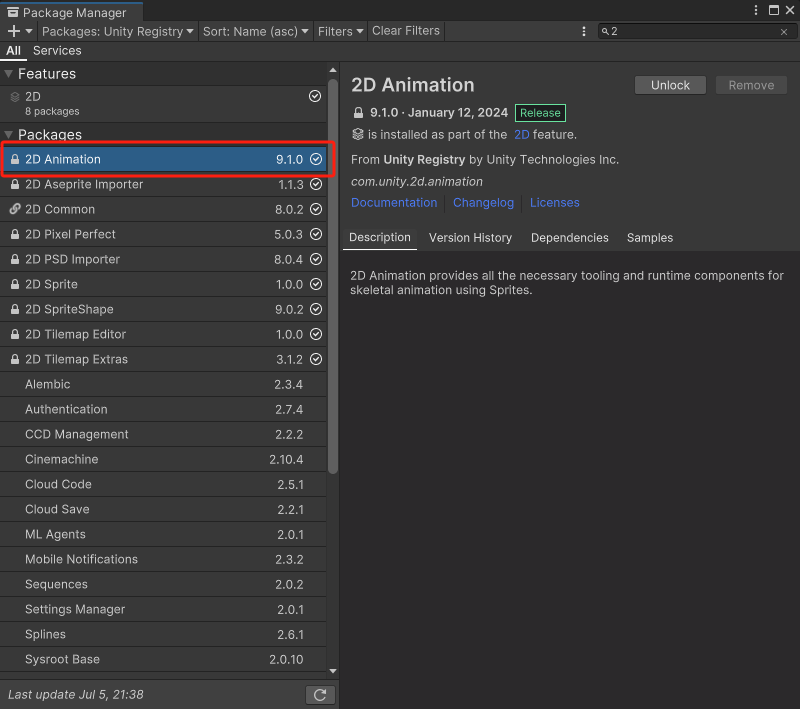This screenshot has width=800, height=709.
Task: Click inside the package search field
Action: pyautogui.click(x=696, y=32)
